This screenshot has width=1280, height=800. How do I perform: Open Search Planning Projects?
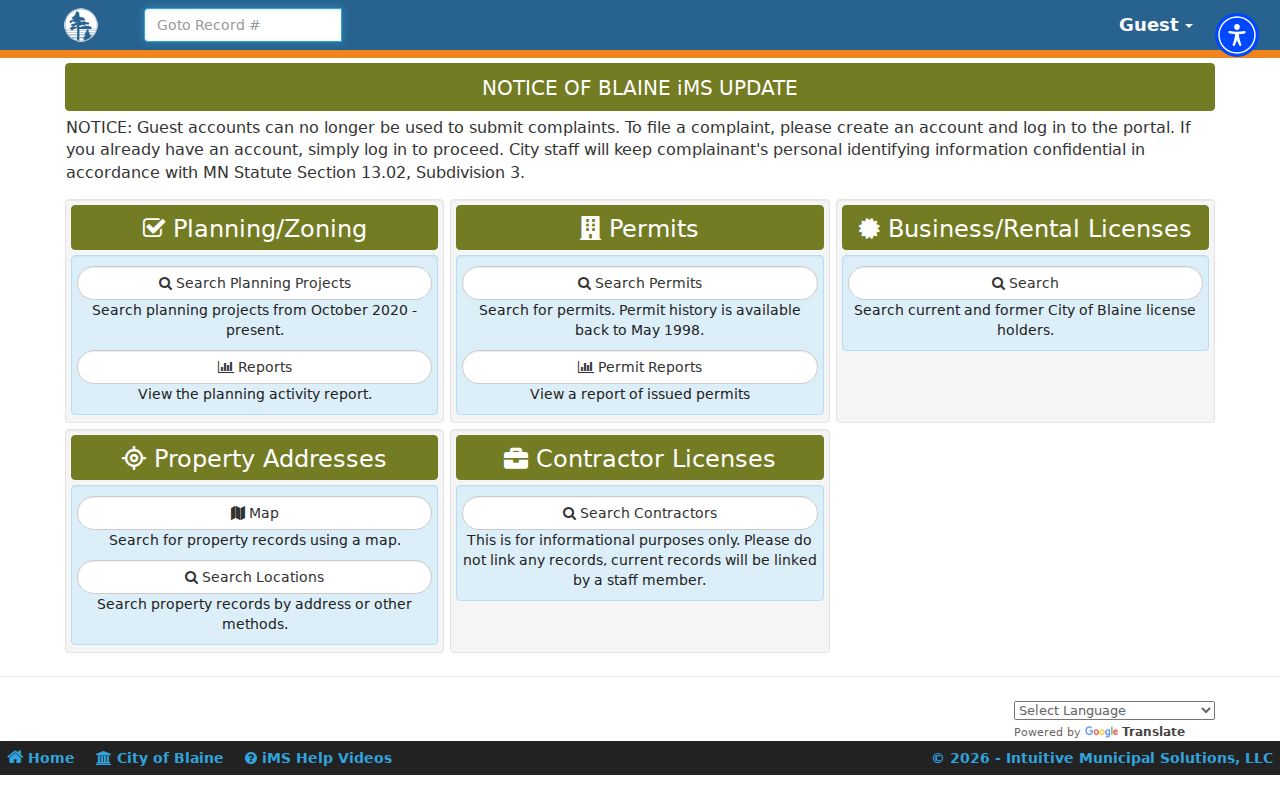coord(254,283)
